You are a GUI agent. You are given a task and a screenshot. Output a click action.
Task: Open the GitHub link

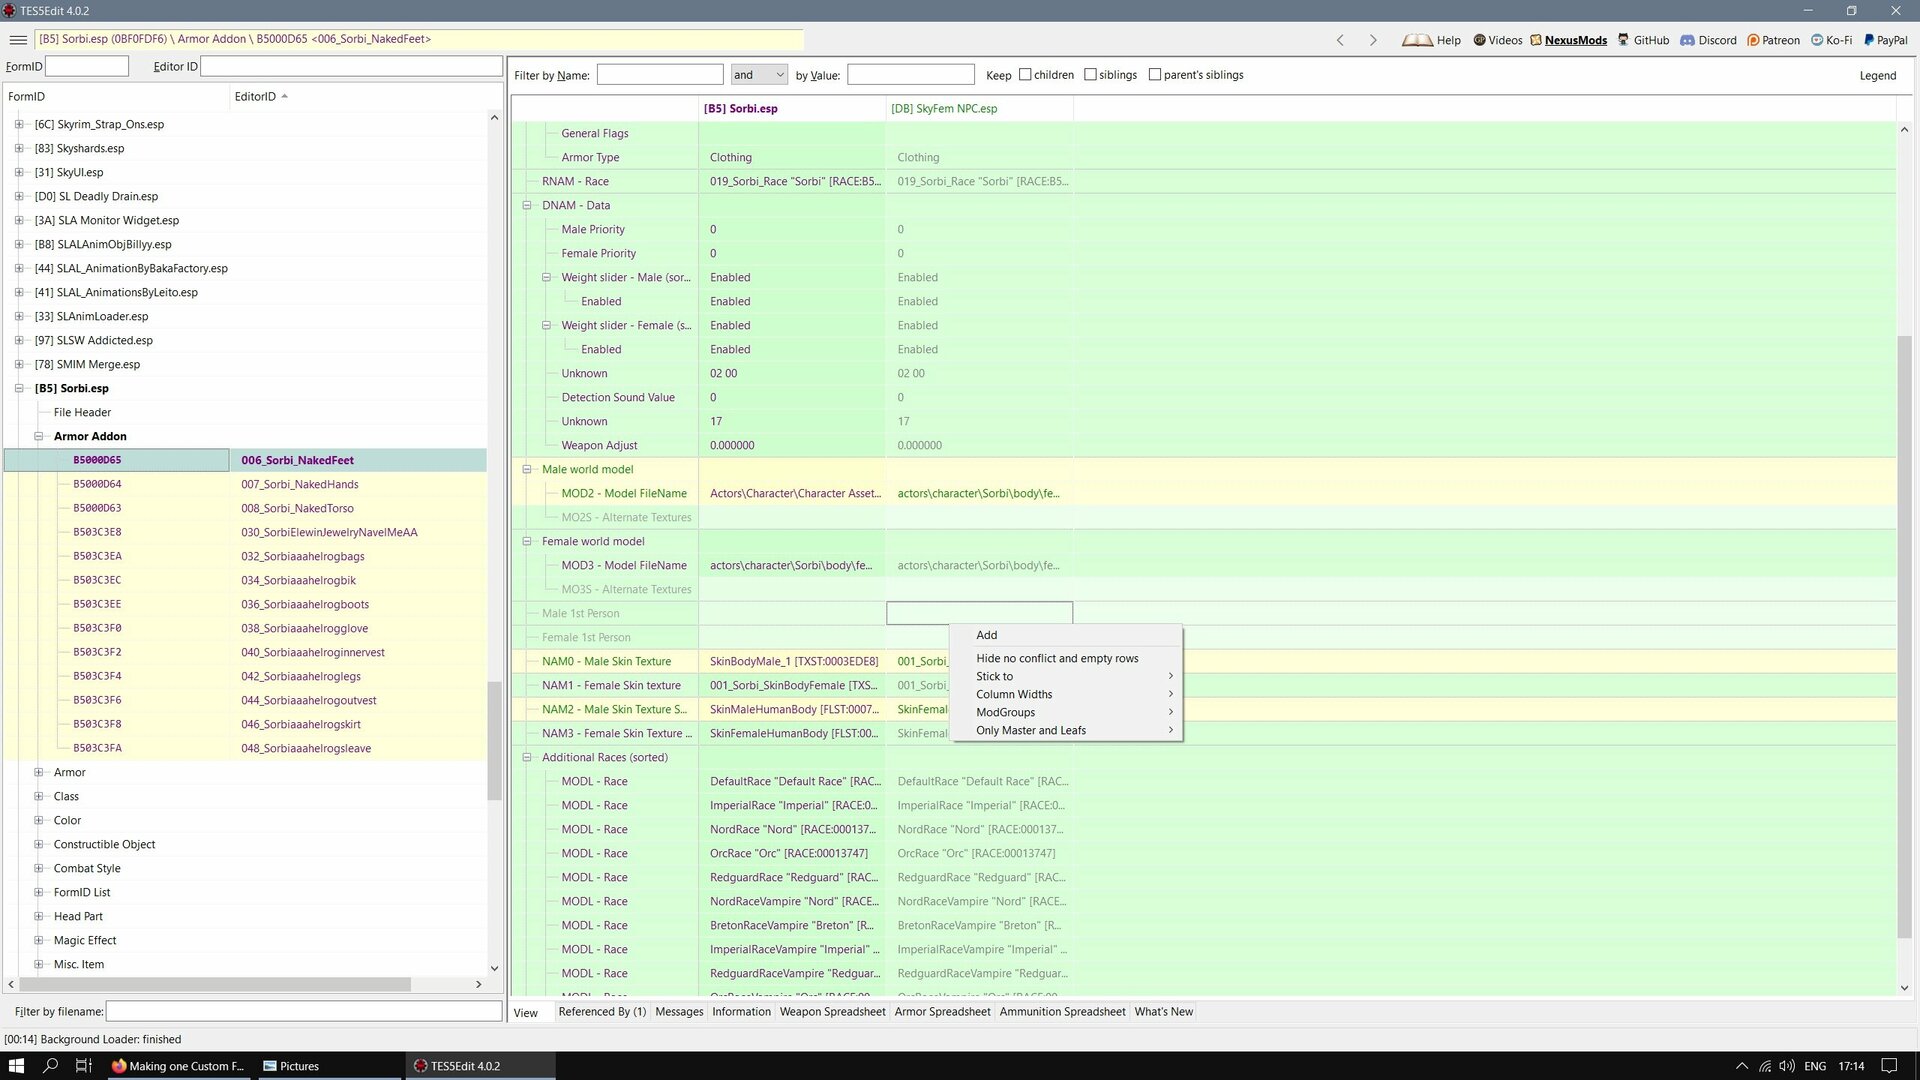tap(1643, 40)
